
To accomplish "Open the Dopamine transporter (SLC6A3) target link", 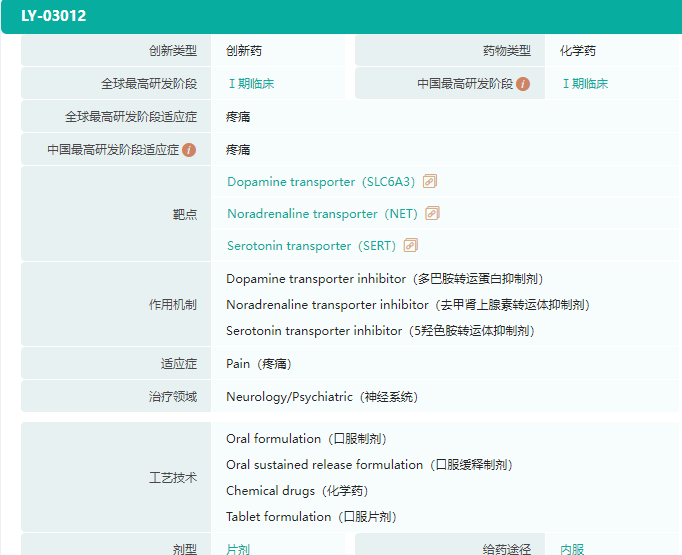I will [x=320, y=182].
